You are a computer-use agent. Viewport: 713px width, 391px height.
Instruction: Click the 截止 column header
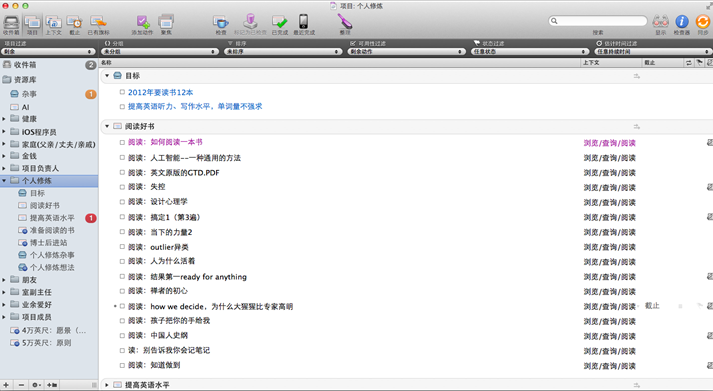point(662,63)
